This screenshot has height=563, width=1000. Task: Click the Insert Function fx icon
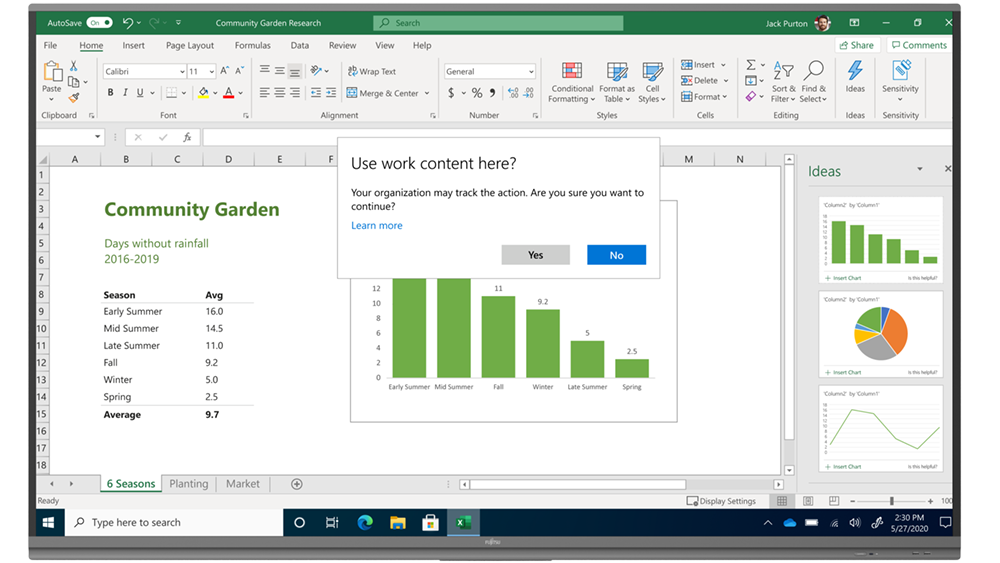tap(187, 137)
